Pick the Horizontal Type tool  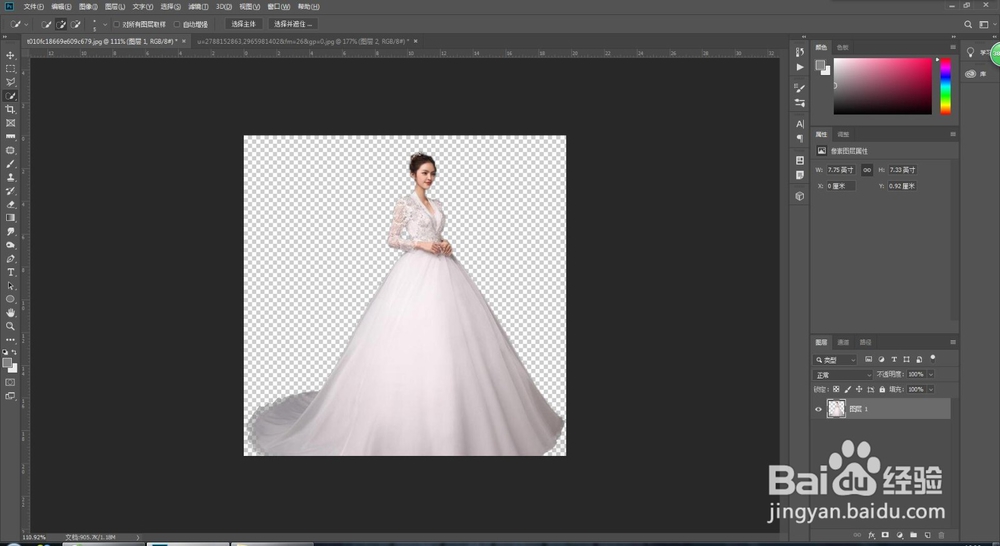11,272
